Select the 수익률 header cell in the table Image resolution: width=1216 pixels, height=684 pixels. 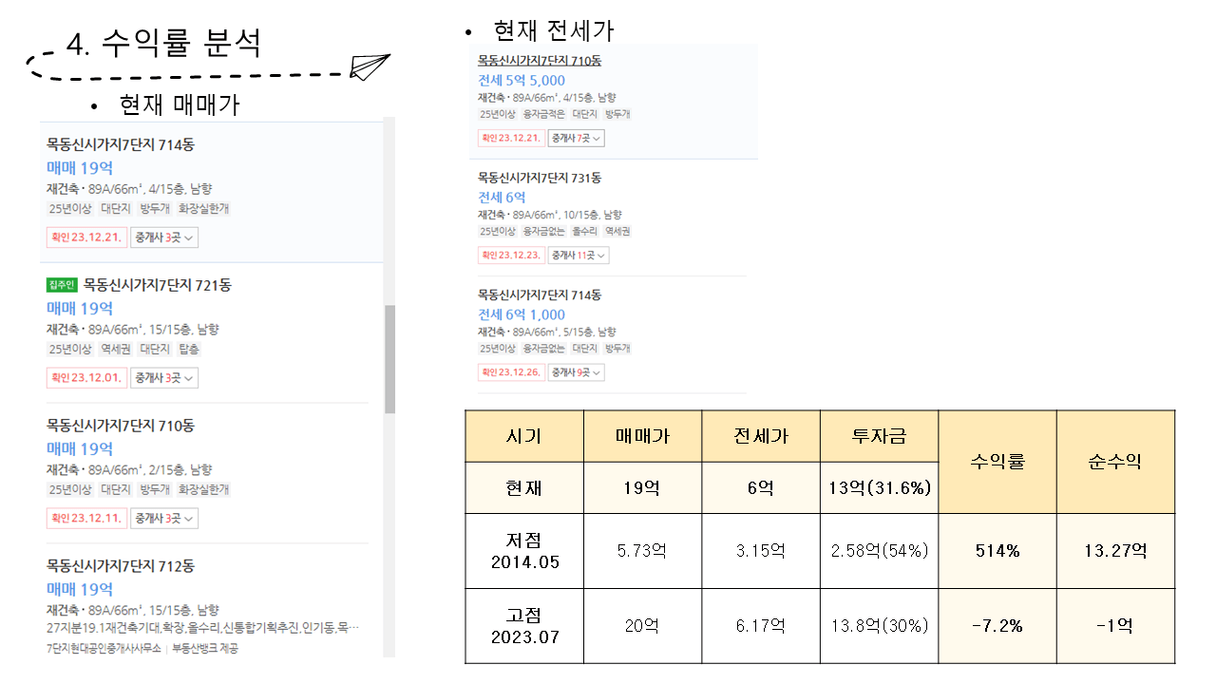[996, 462]
